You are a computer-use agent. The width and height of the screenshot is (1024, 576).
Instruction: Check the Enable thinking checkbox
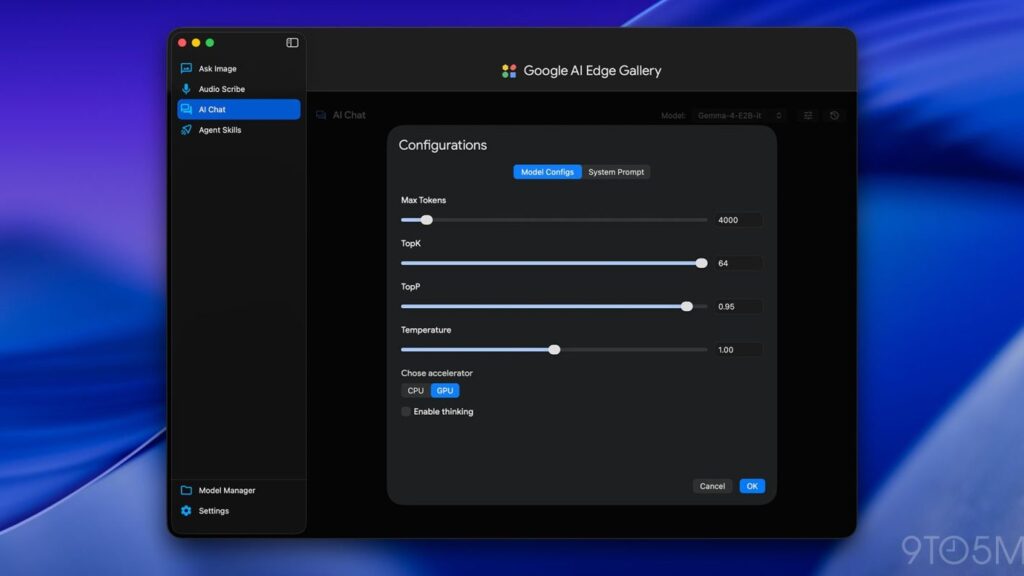[406, 411]
